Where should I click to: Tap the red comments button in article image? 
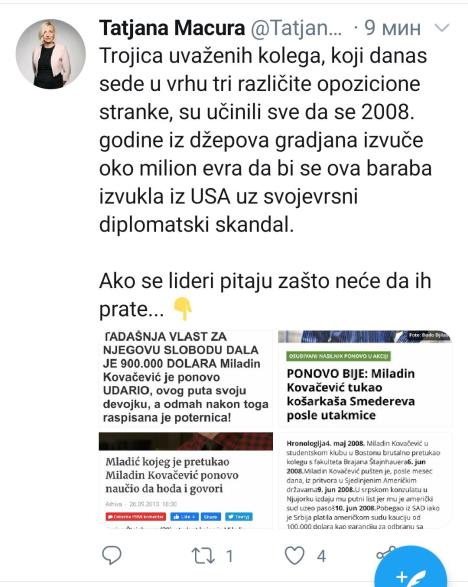click(x=136, y=517)
